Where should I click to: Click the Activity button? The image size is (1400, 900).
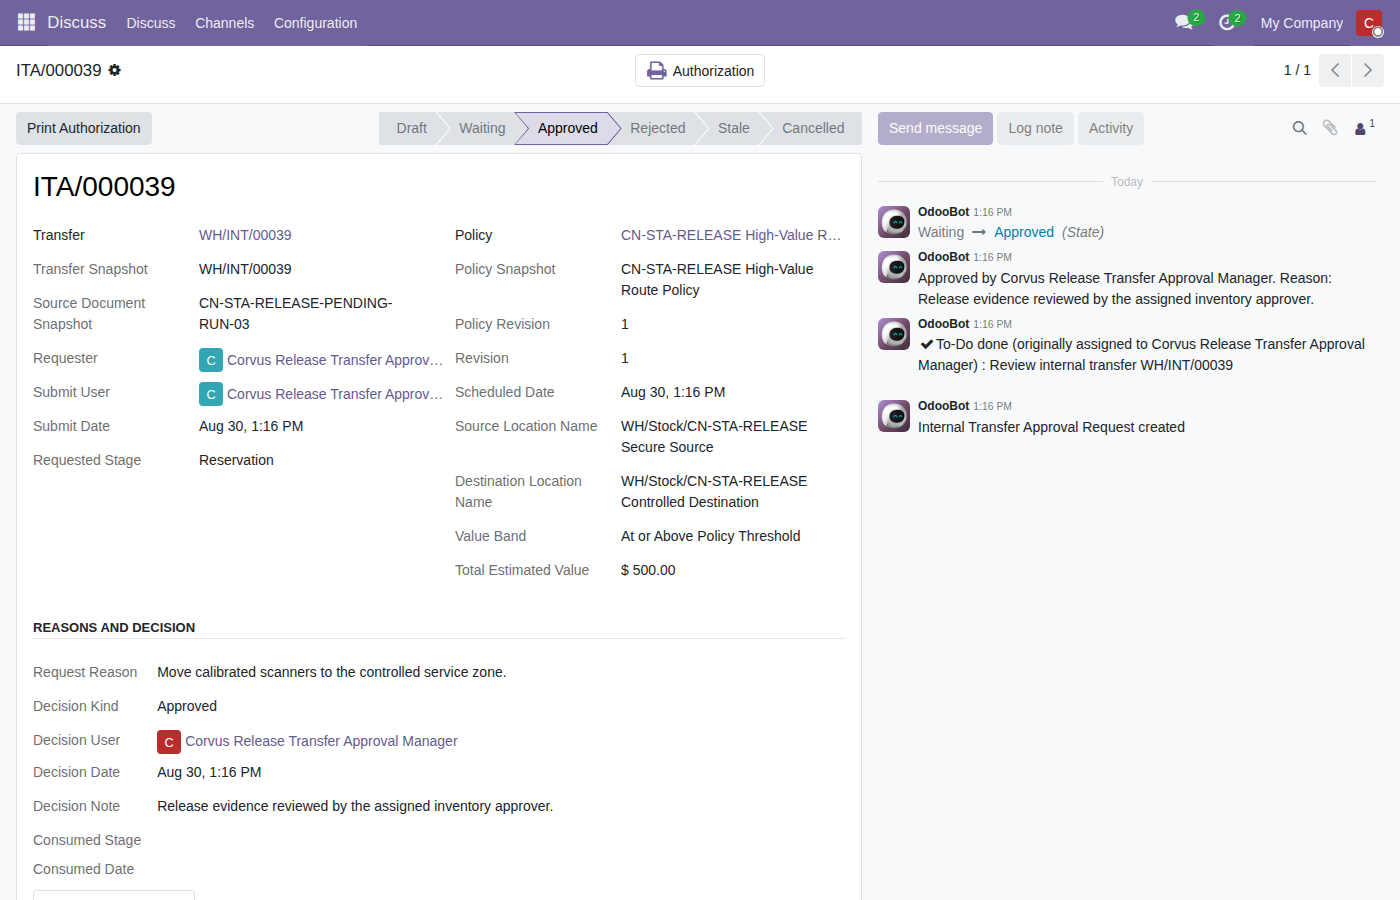click(1111, 128)
